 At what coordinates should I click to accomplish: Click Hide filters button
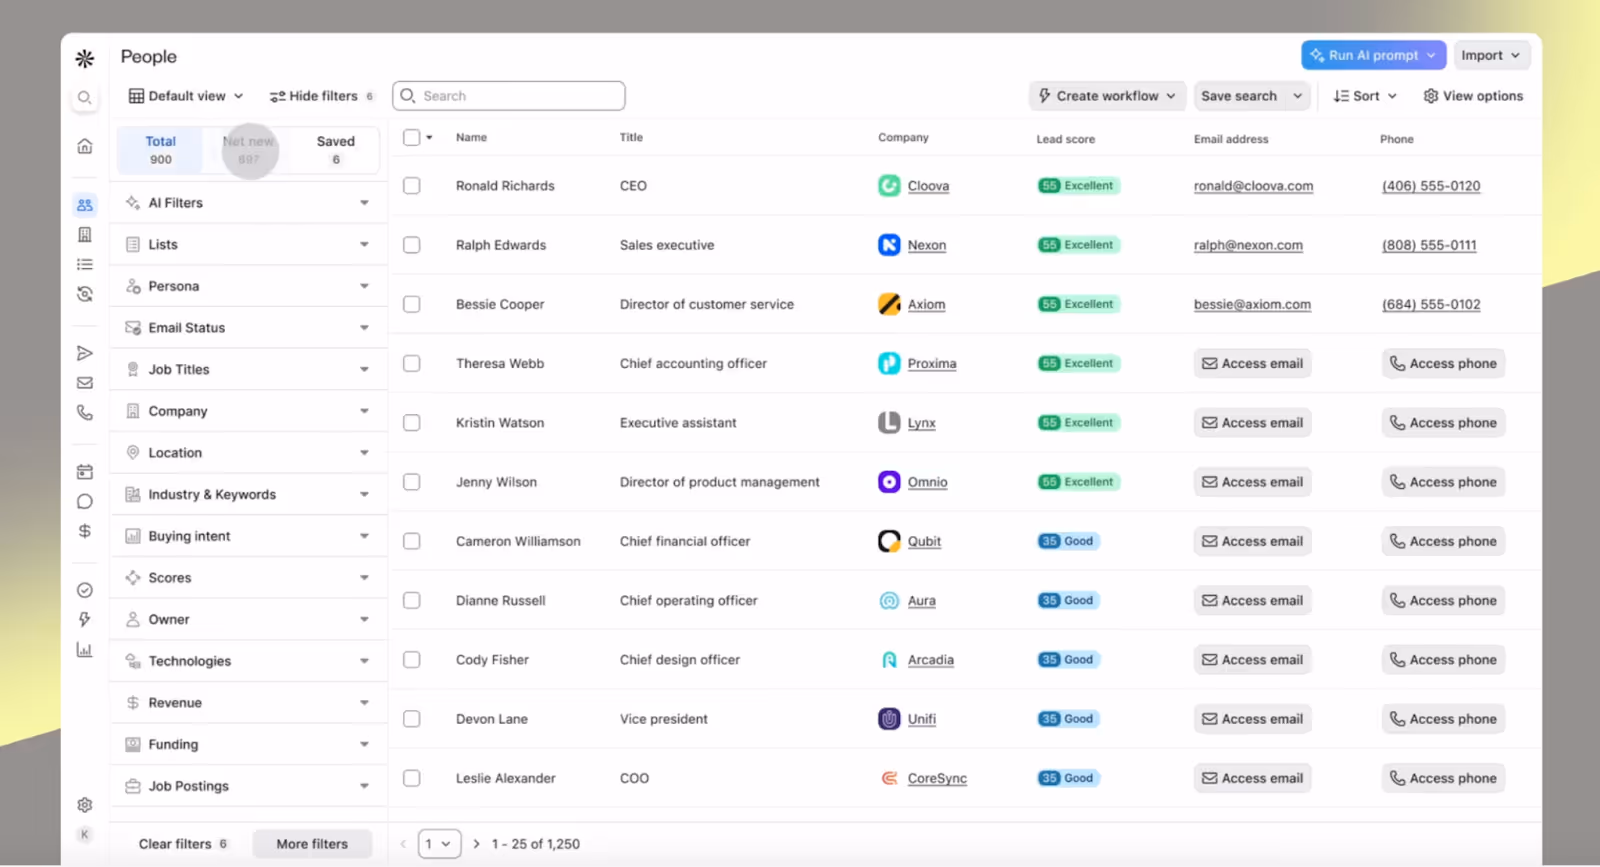pyautogui.click(x=321, y=96)
